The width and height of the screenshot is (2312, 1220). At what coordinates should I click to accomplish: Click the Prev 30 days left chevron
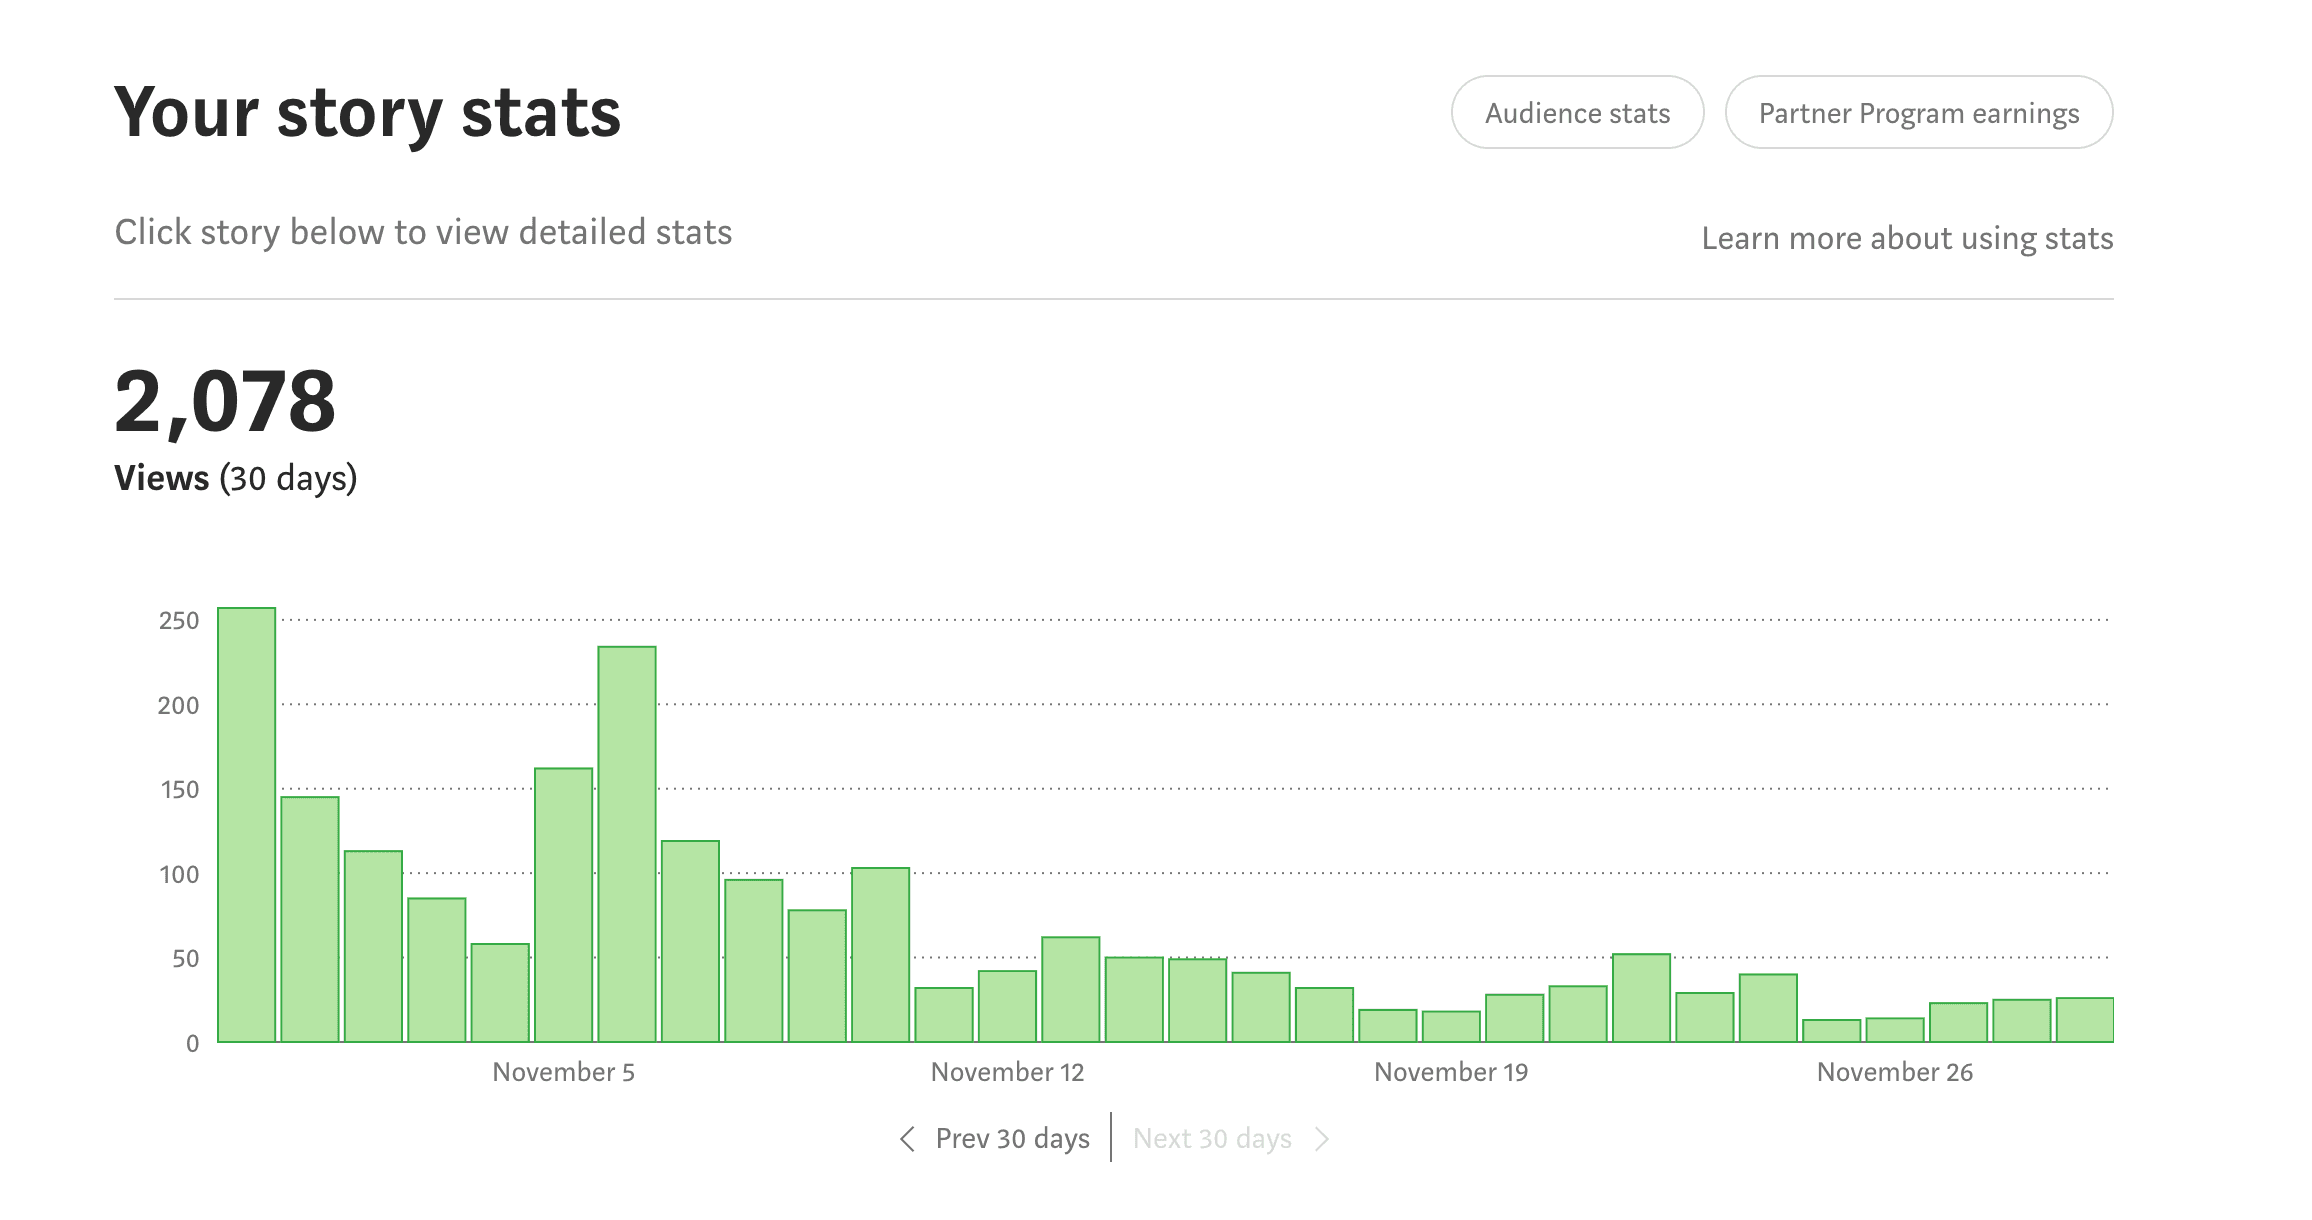907,1139
